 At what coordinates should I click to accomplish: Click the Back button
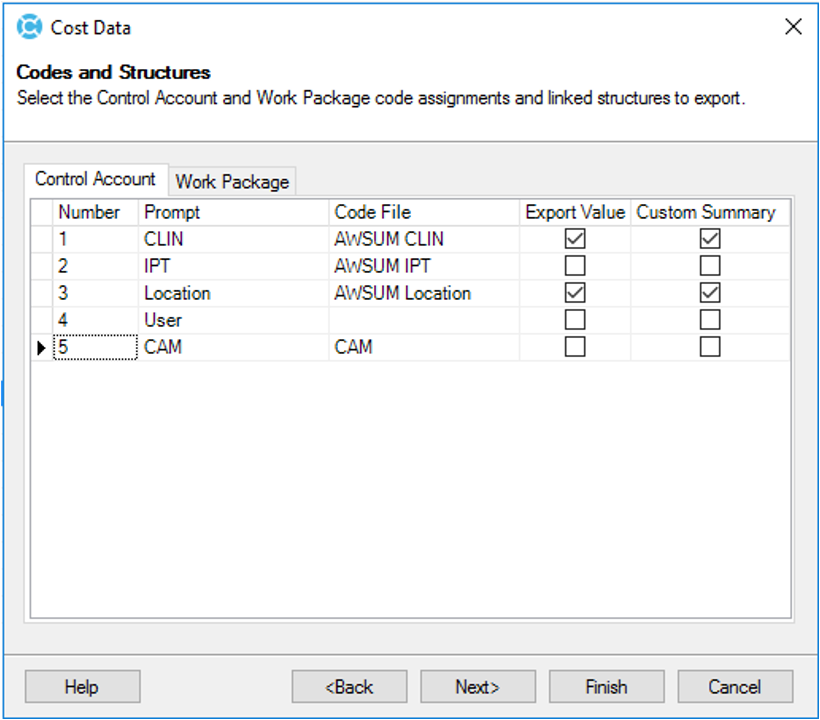[348, 687]
